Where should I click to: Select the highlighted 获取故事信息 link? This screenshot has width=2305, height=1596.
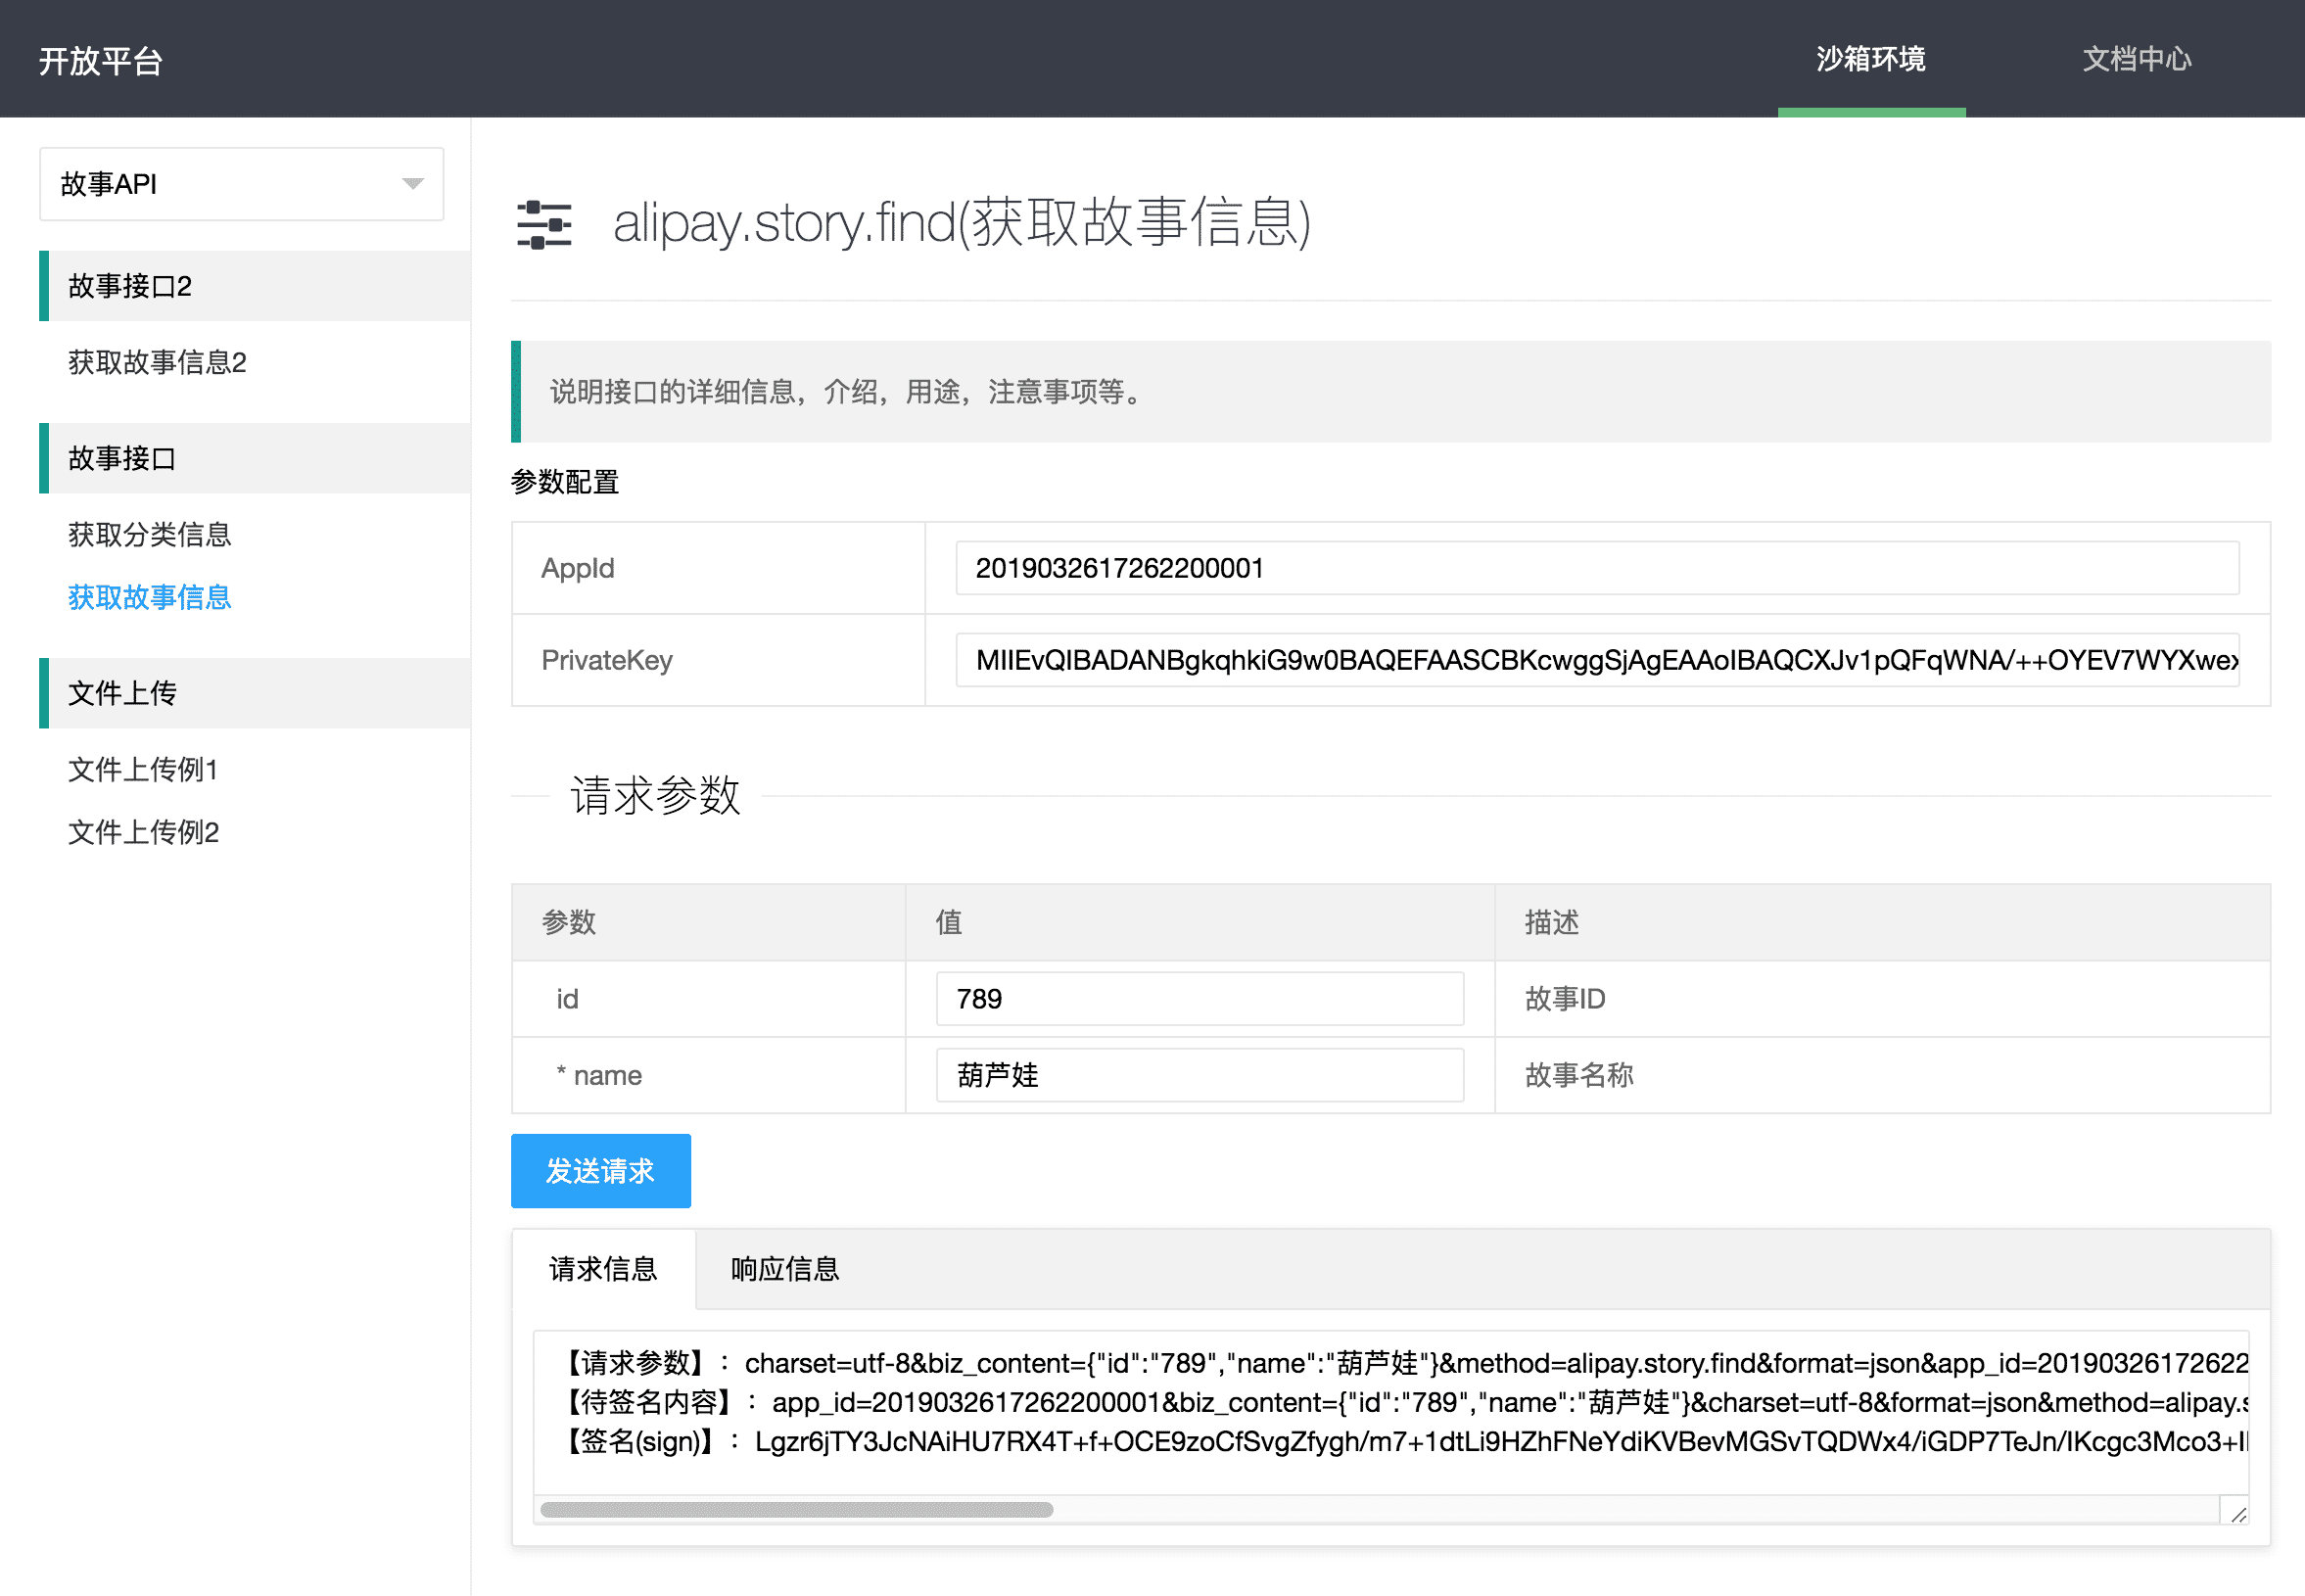pyautogui.click(x=150, y=597)
